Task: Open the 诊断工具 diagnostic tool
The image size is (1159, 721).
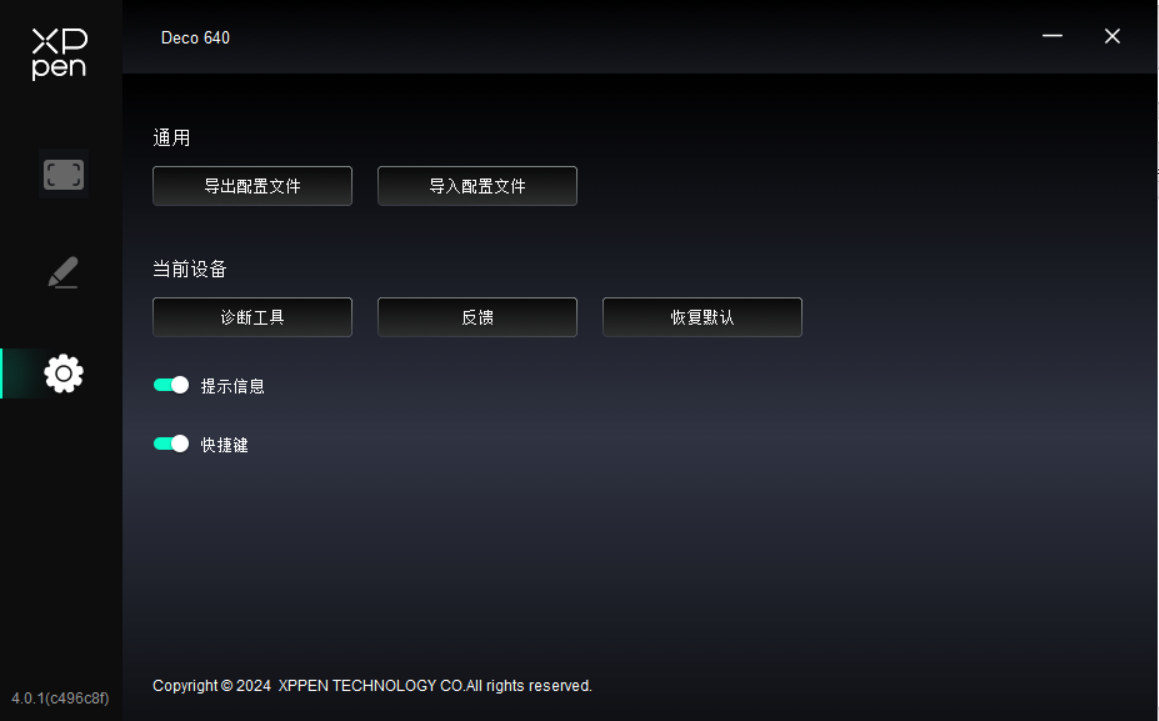Action: 252,317
